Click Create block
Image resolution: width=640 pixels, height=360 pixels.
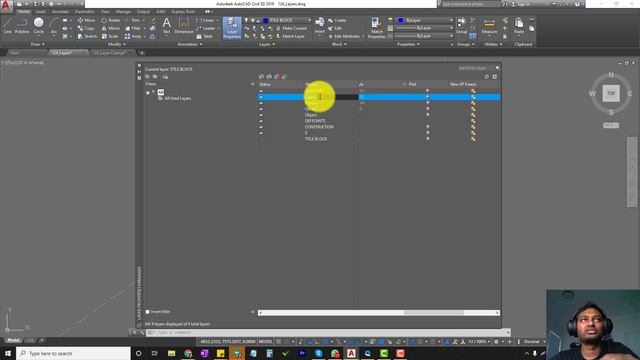337,20
